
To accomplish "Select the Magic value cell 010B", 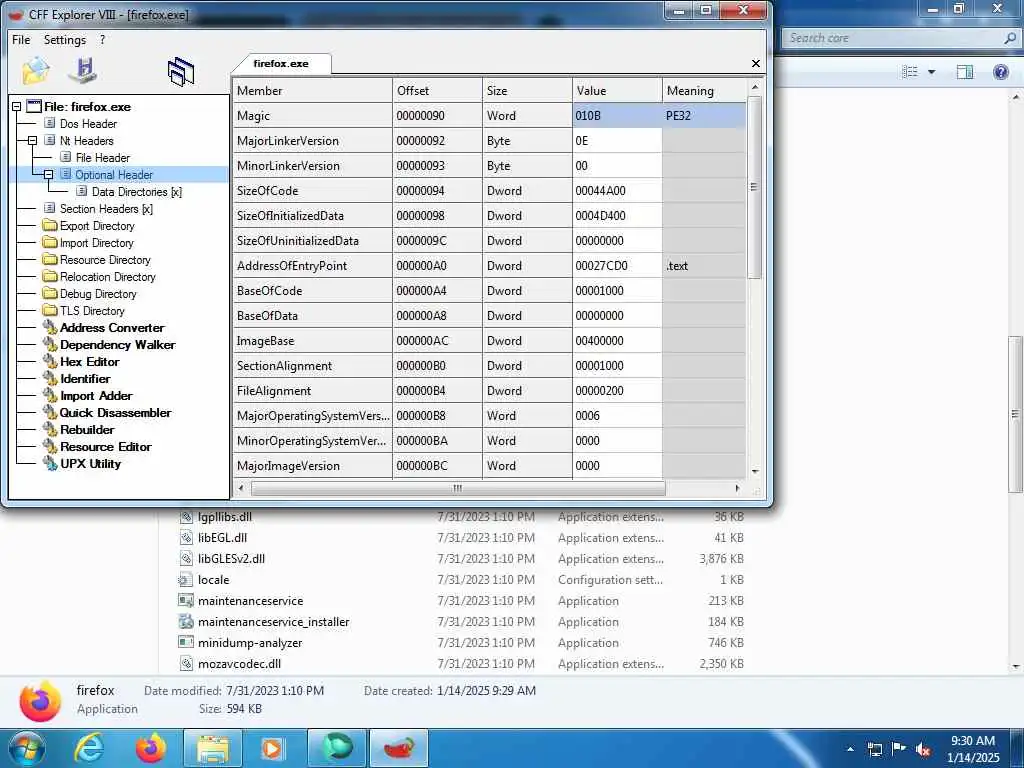I will (617, 116).
